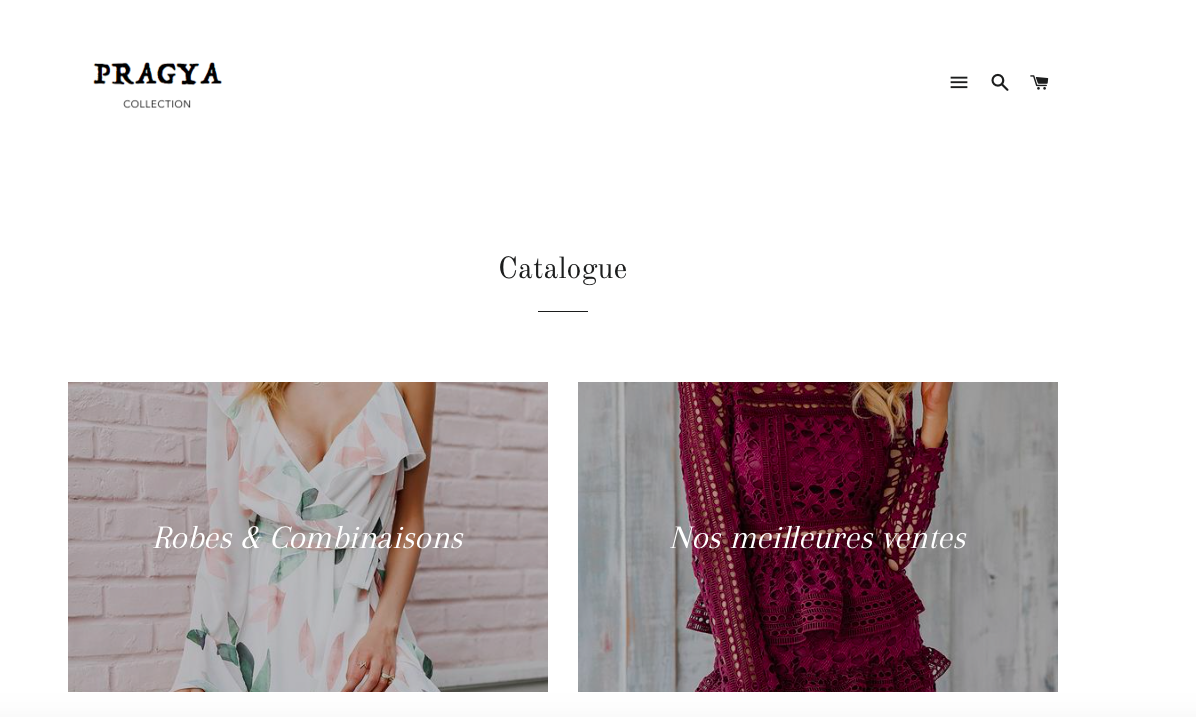Click the word Robes on the left tile

[193, 538]
